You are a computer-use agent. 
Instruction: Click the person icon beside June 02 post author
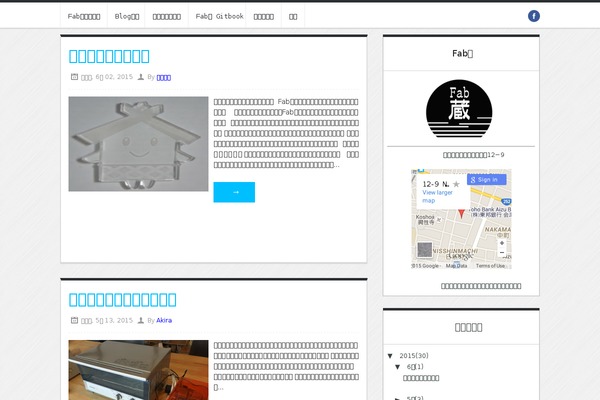[141, 77]
